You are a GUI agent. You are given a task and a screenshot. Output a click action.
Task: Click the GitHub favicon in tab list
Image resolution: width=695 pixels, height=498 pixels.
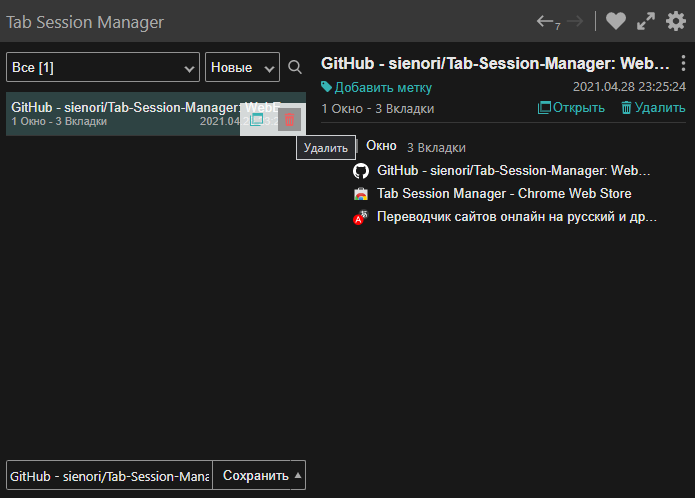point(361,171)
